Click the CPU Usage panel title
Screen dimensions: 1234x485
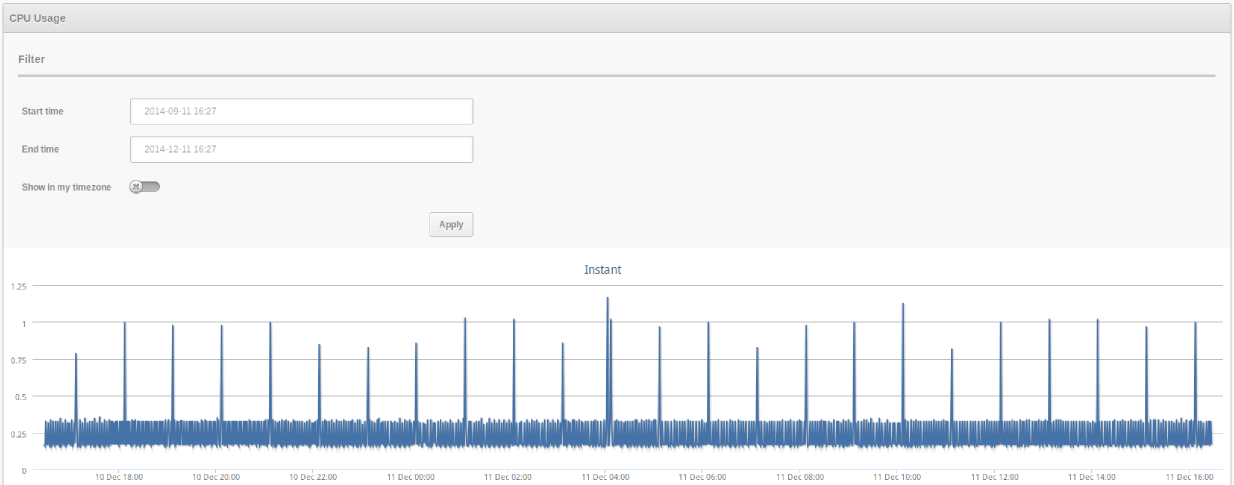(38, 18)
